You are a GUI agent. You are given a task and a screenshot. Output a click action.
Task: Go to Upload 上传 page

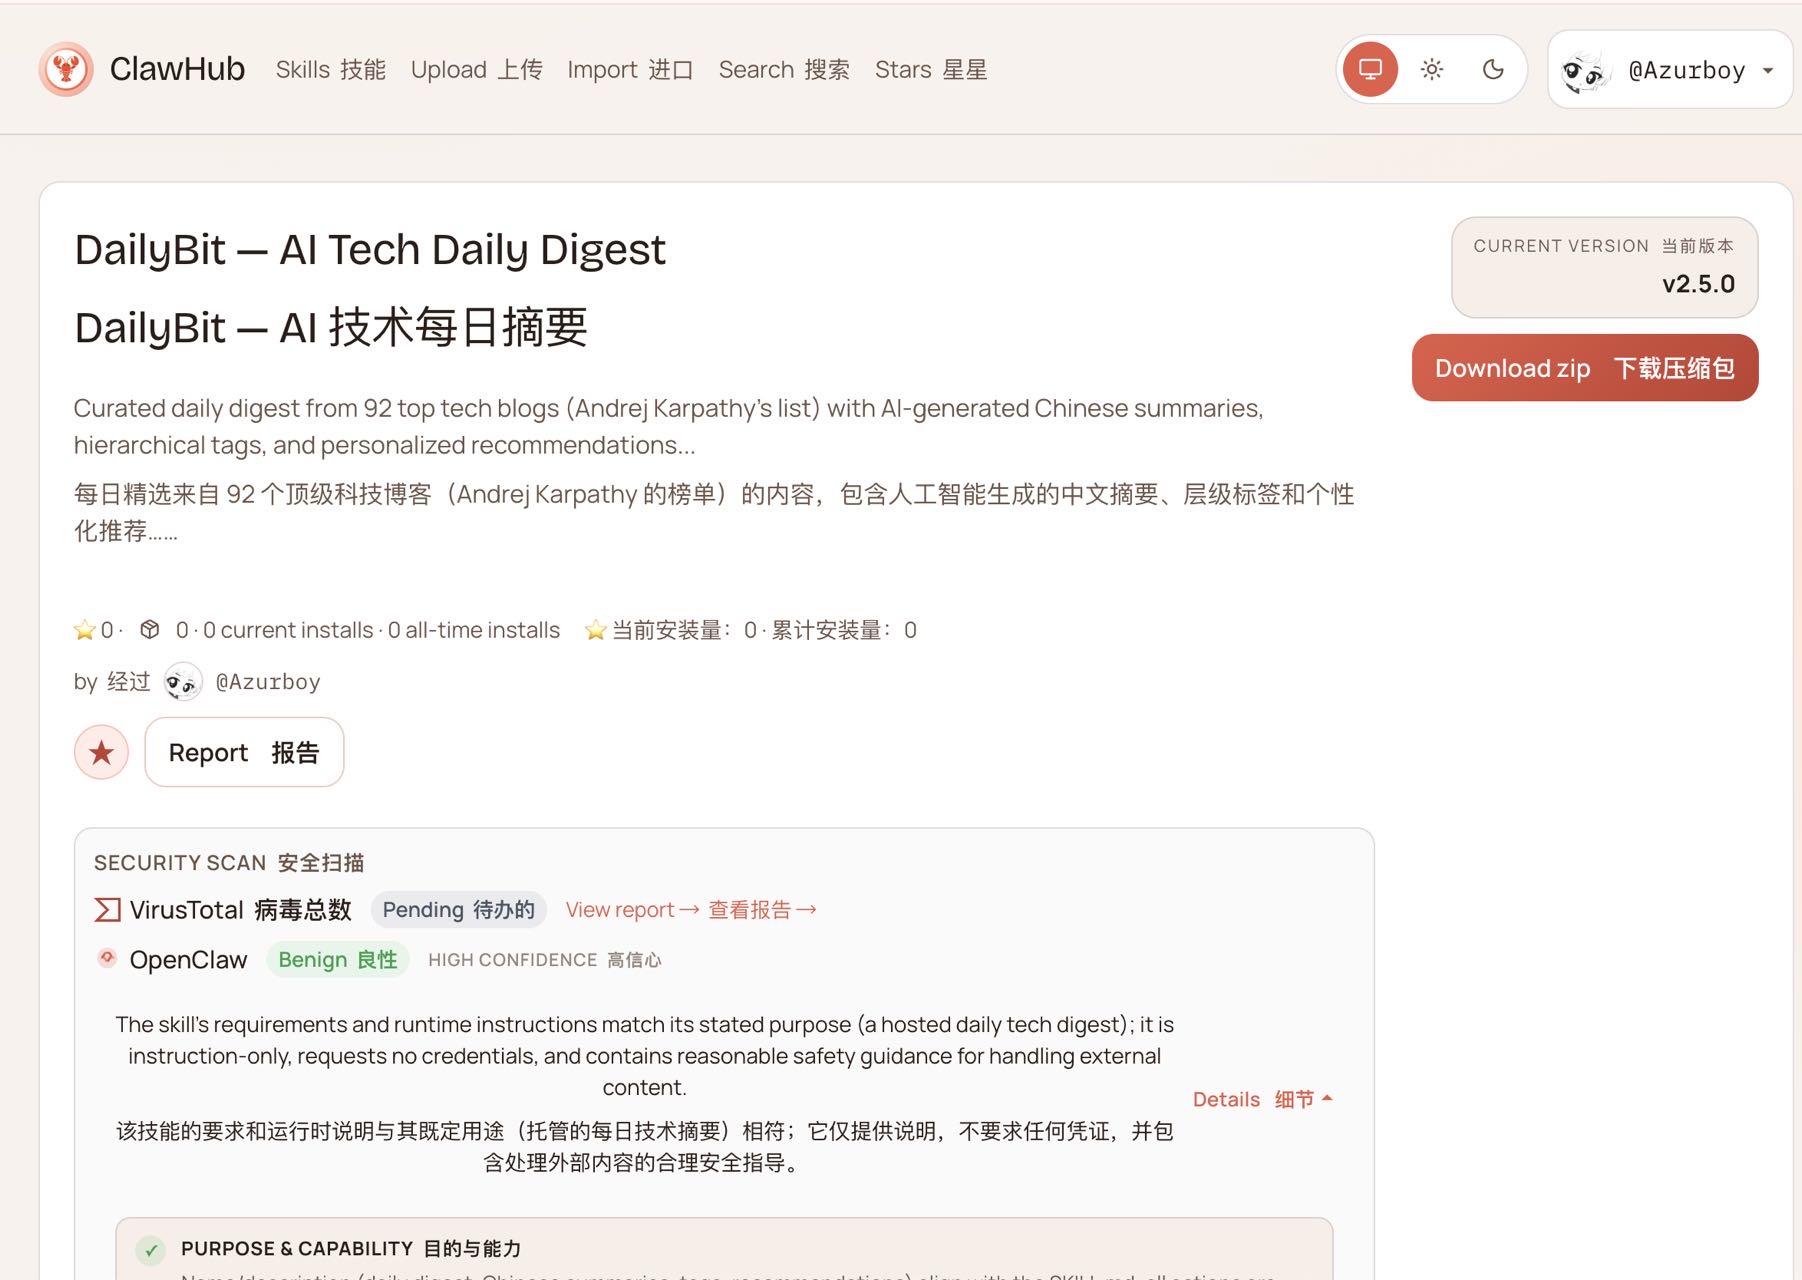476,69
